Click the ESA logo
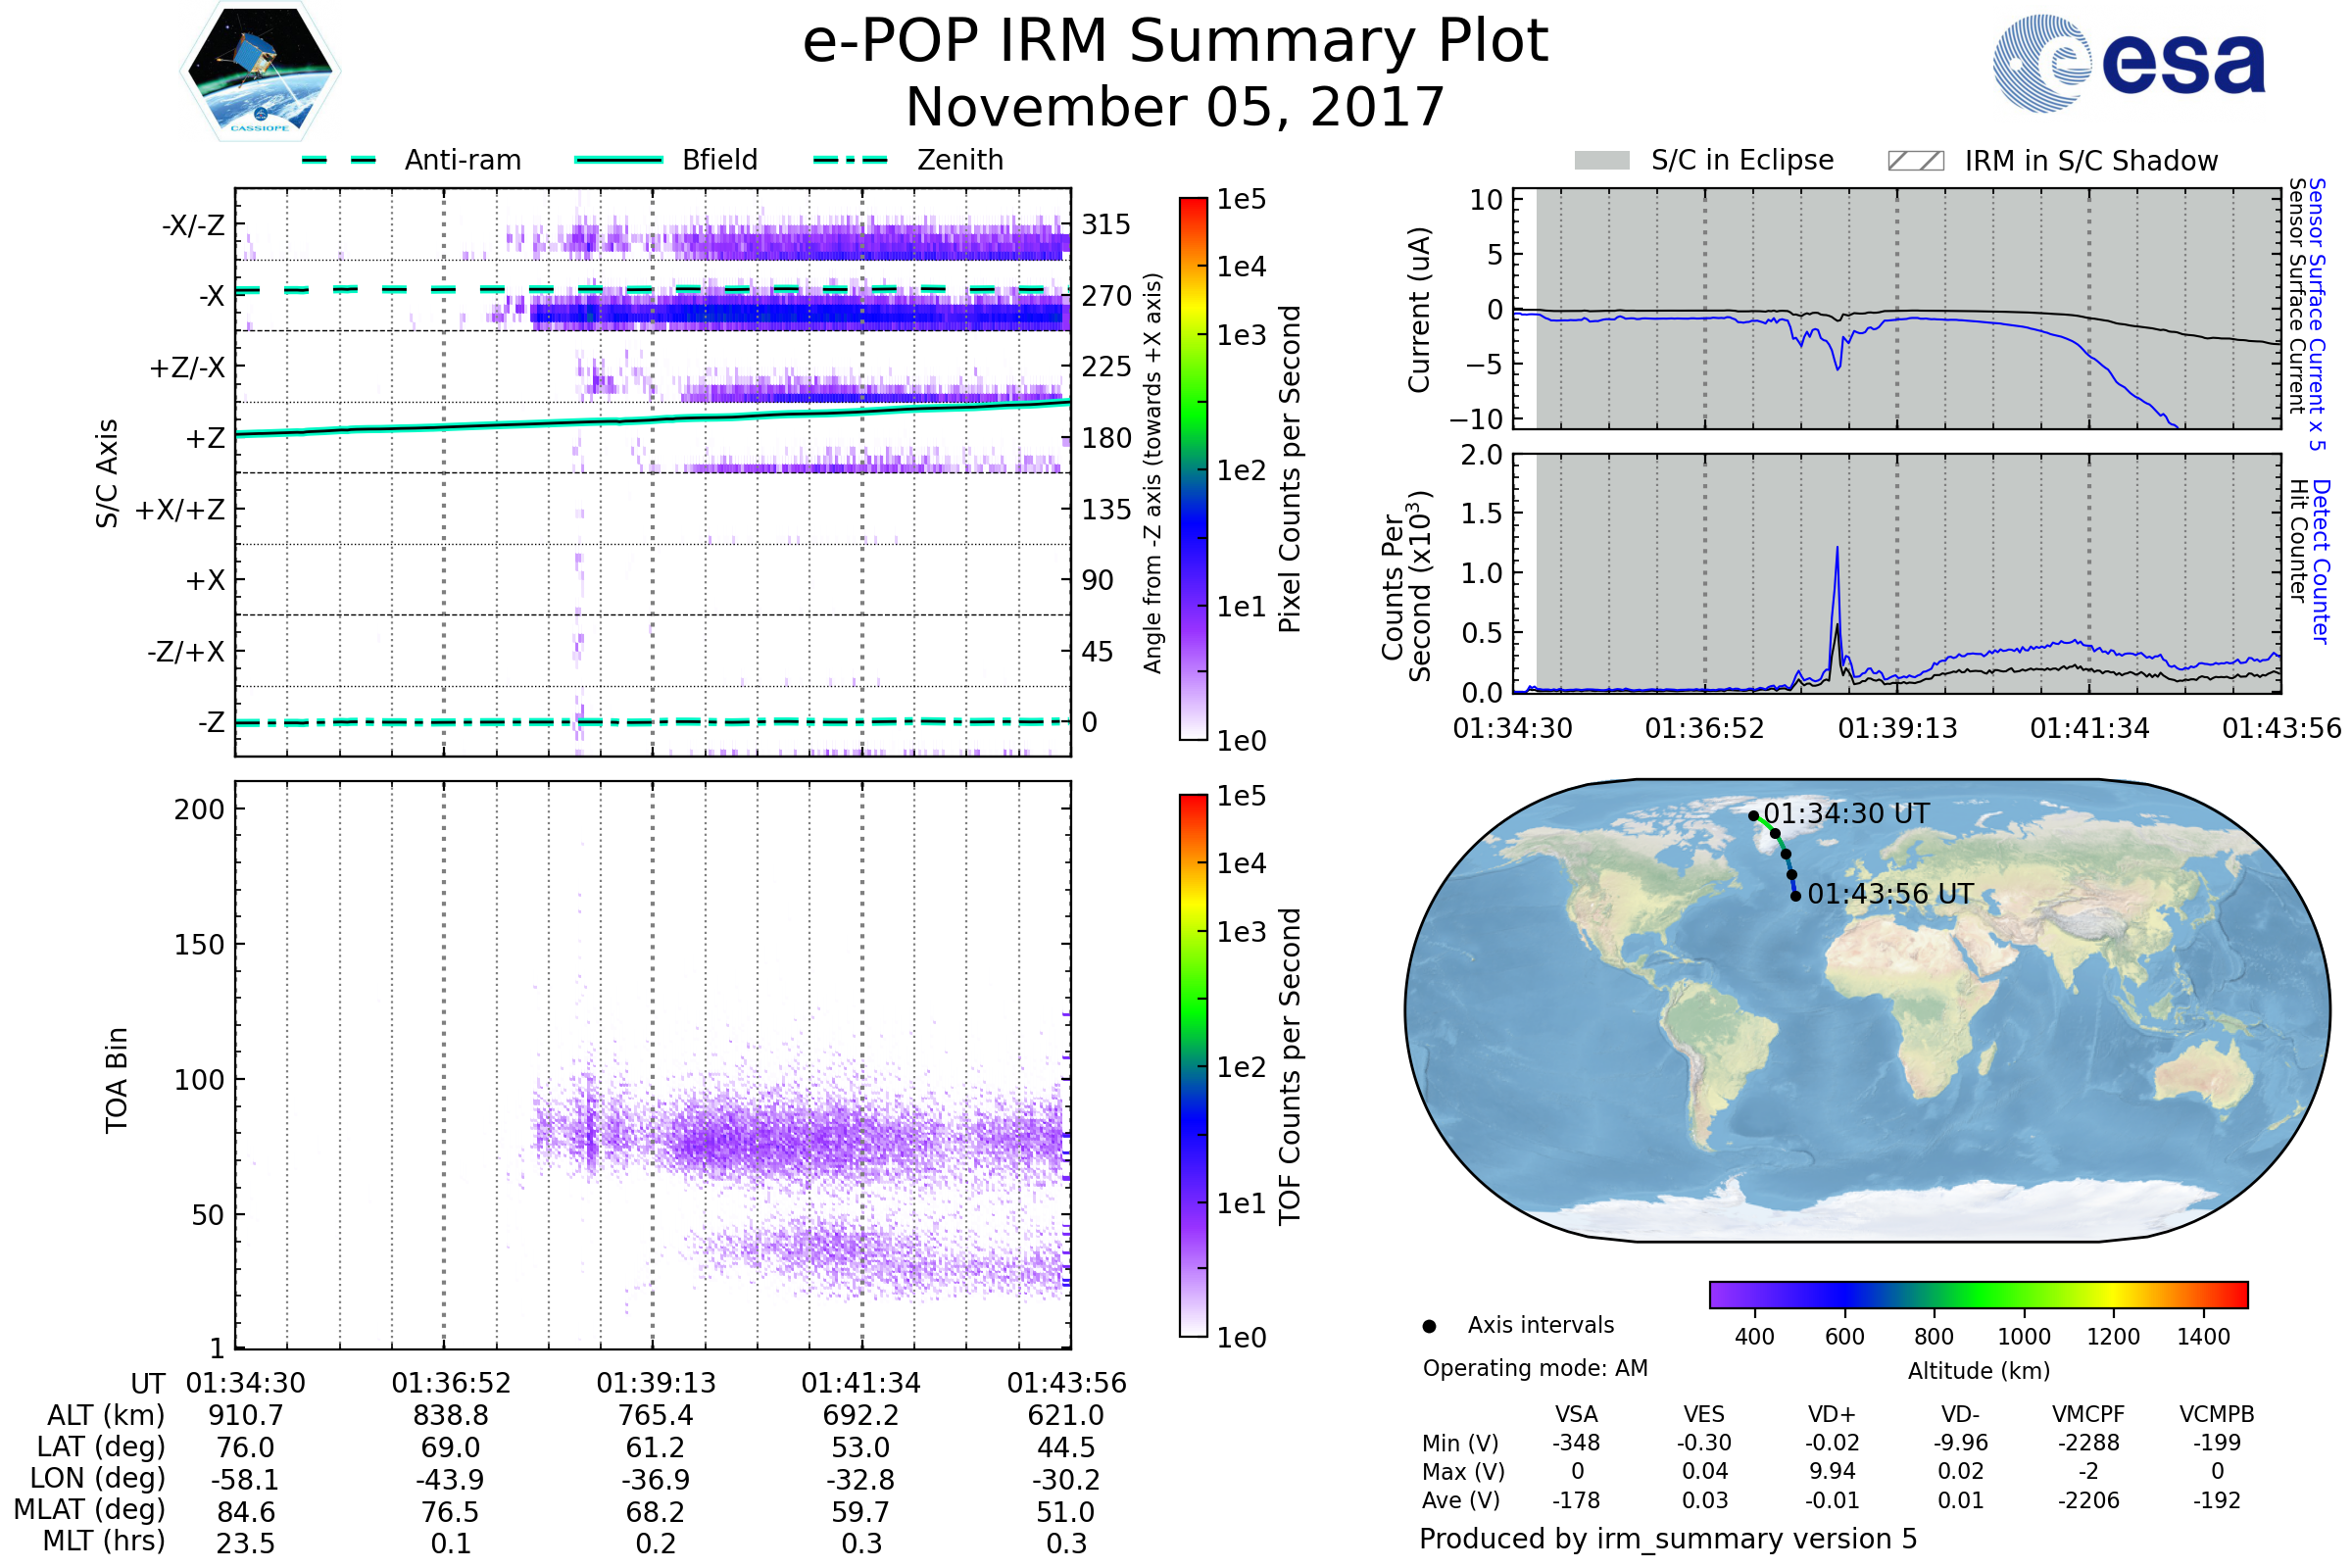2352x1568 pixels. [x=2128, y=63]
